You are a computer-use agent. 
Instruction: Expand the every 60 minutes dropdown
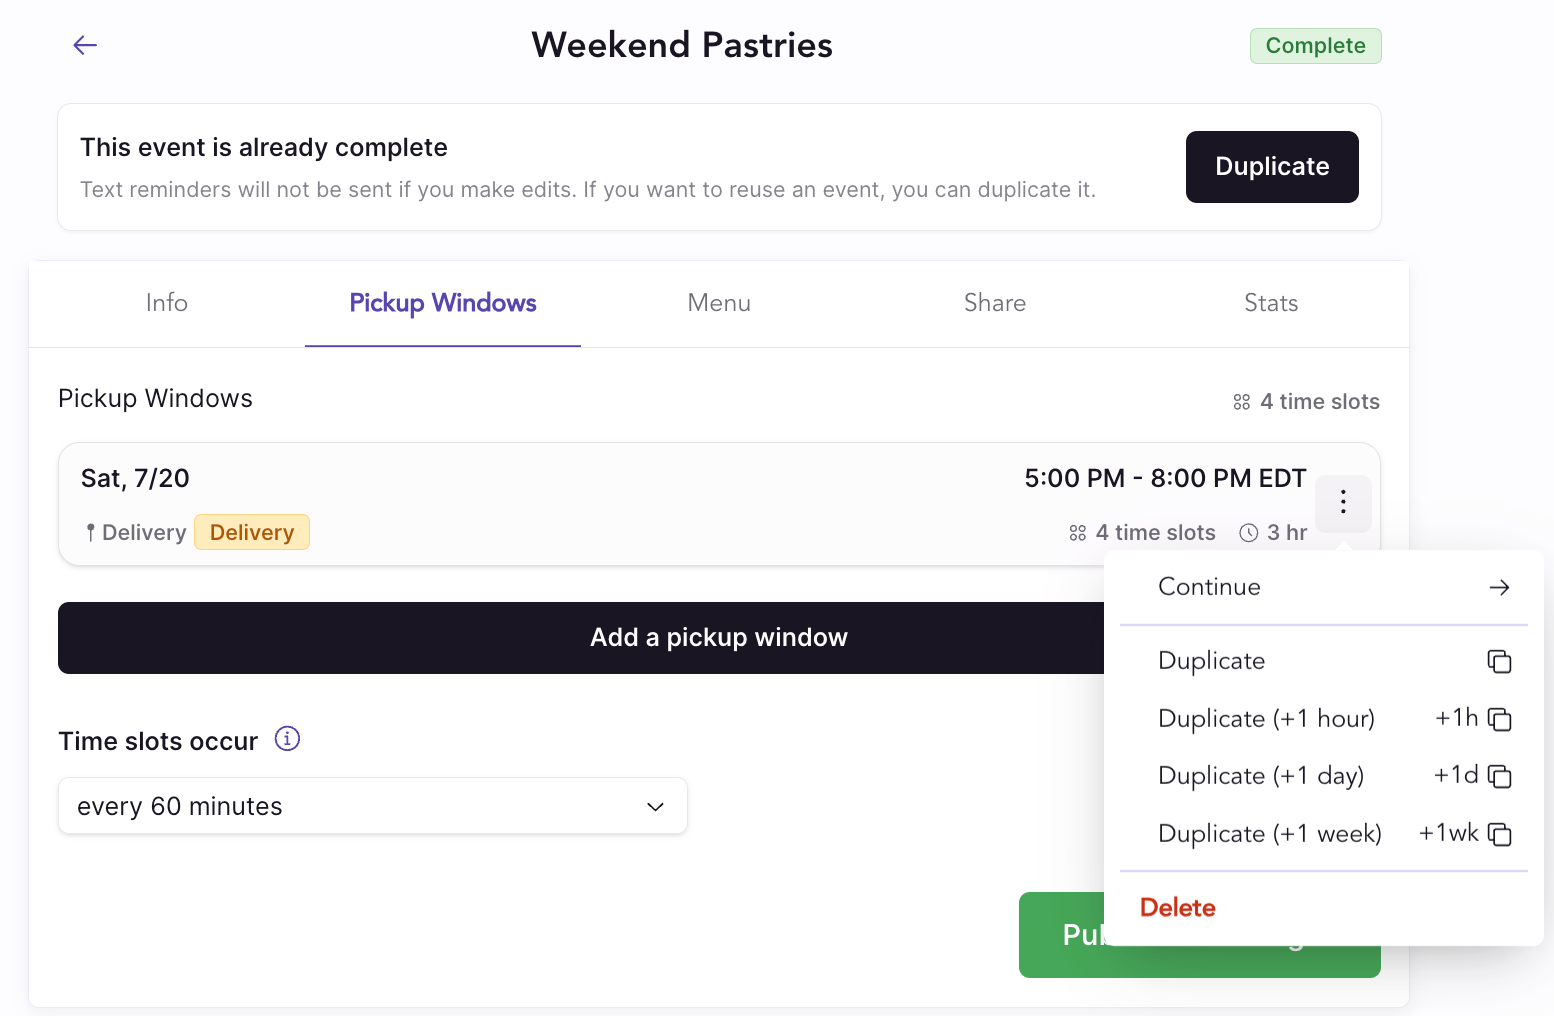[x=372, y=806]
